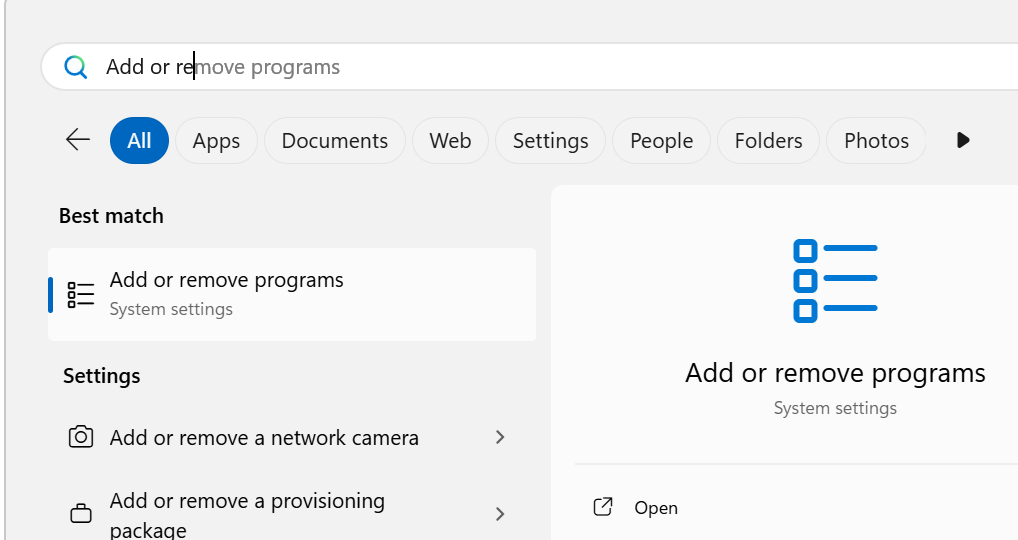Click into the search text box
The image size is (1018, 540).
[500, 67]
